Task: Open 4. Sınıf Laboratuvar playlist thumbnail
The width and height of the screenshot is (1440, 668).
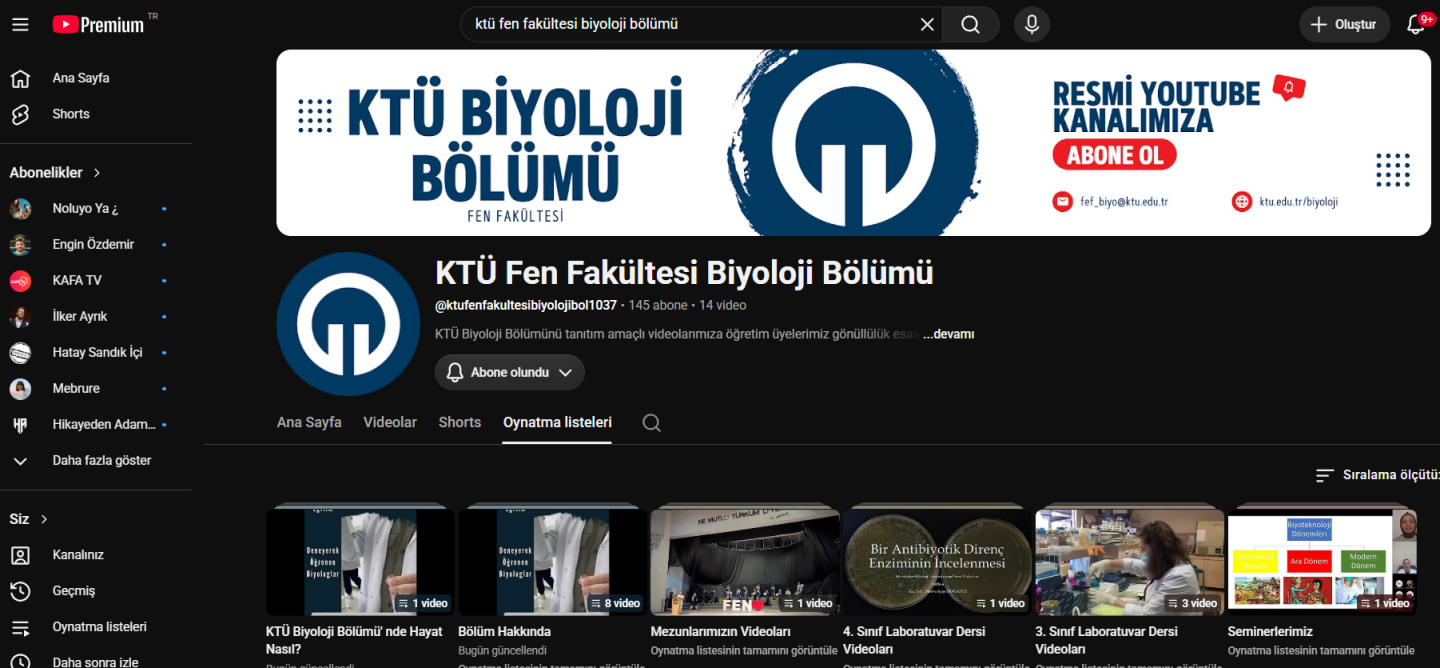Action: point(937,562)
